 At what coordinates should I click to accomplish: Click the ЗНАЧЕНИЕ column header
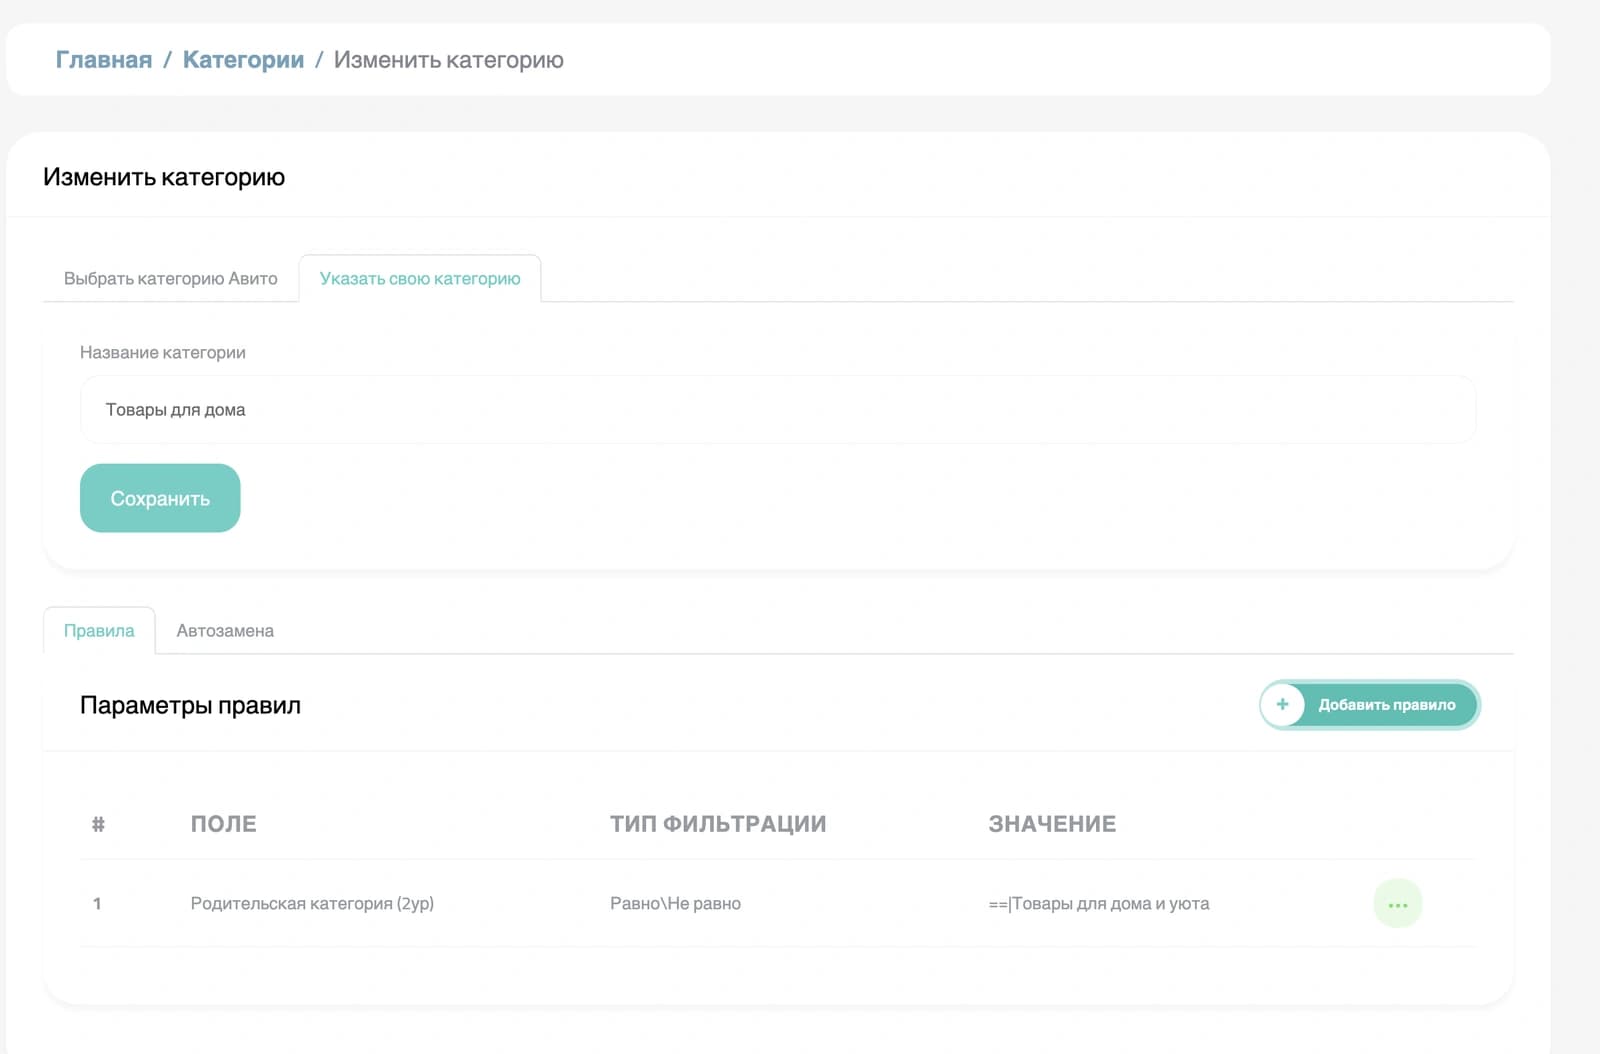coord(1052,824)
